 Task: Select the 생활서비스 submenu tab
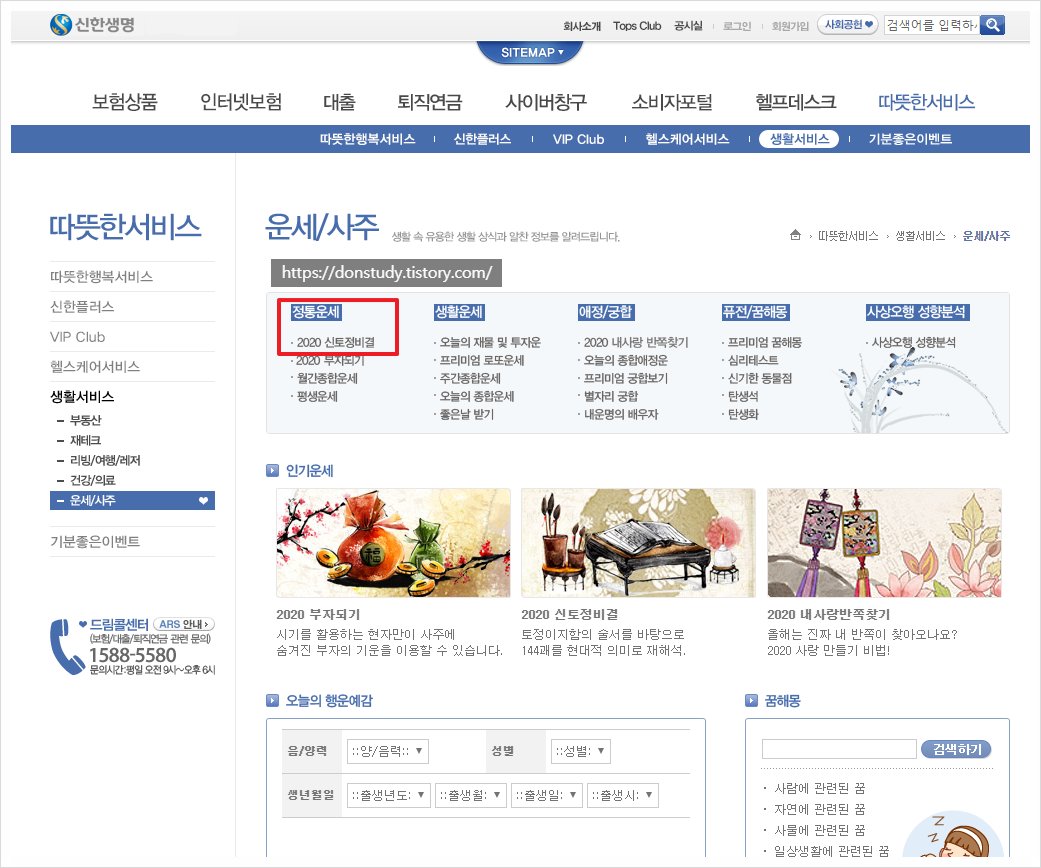799,139
